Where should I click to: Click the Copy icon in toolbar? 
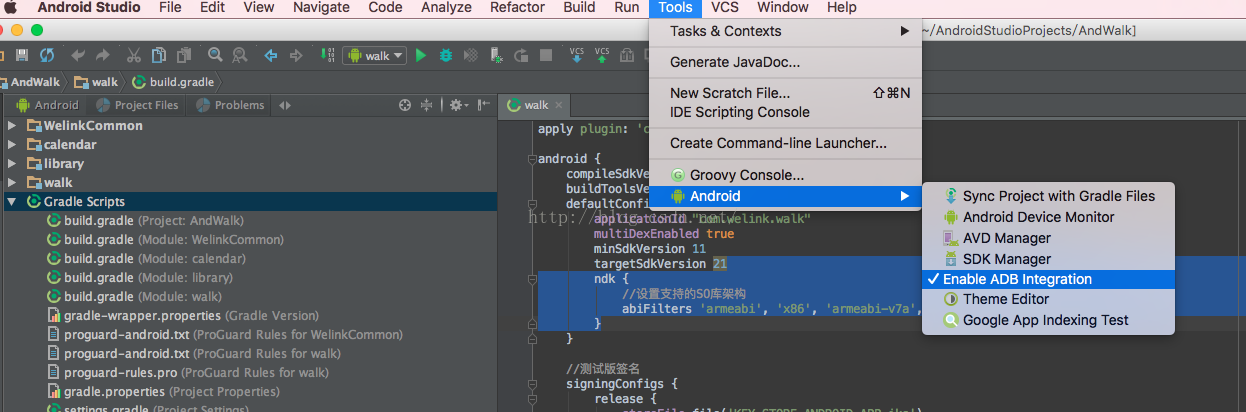tap(159, 56)
